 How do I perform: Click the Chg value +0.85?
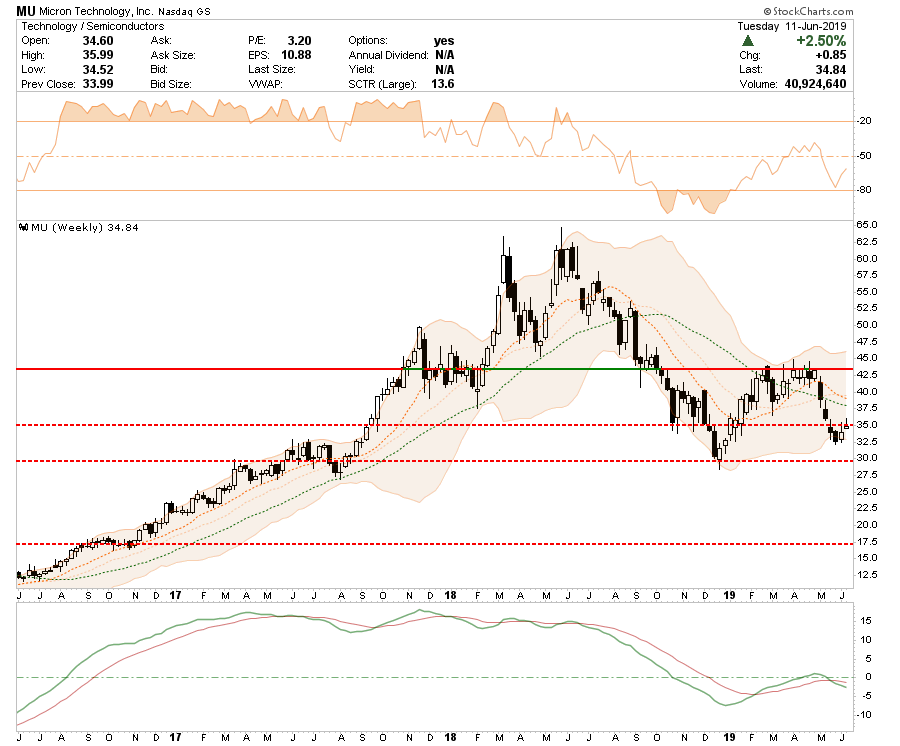831,55
